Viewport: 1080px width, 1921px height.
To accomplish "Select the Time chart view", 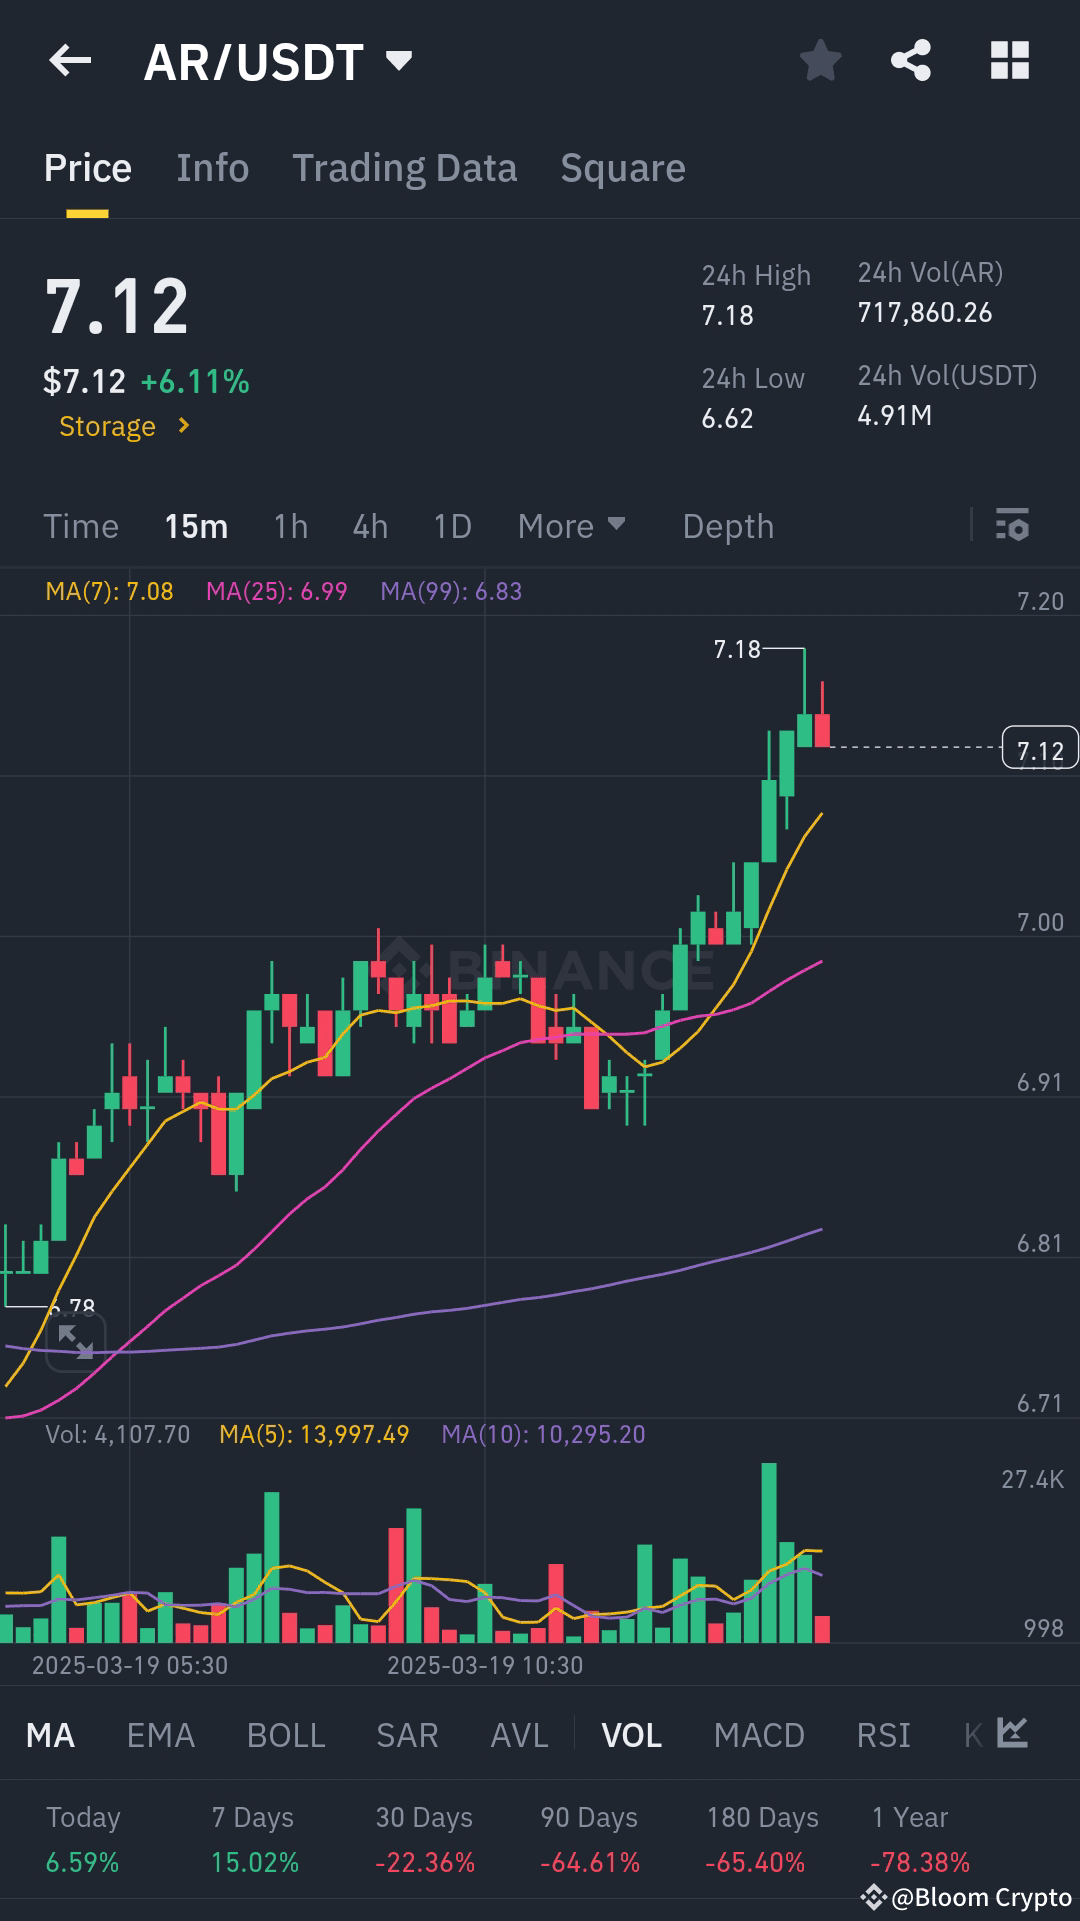I will (81, 526).
